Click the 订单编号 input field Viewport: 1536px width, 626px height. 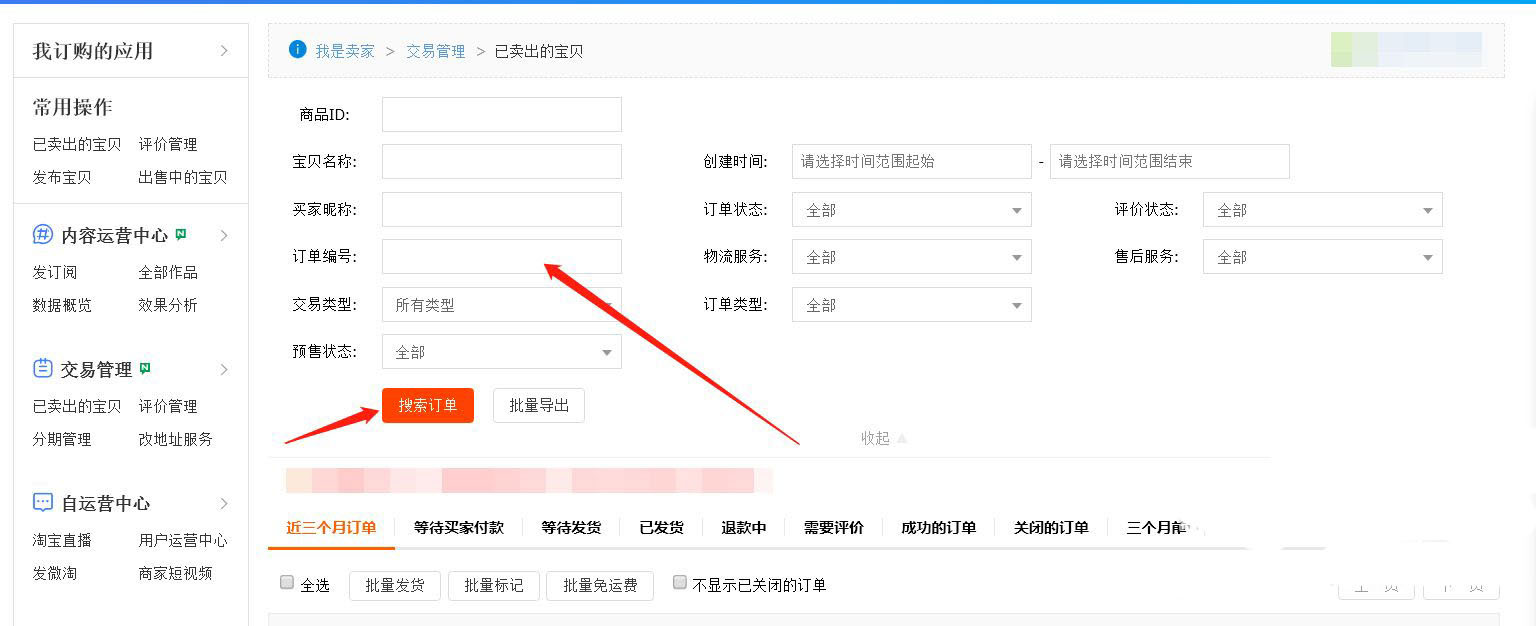pos(502,256)
